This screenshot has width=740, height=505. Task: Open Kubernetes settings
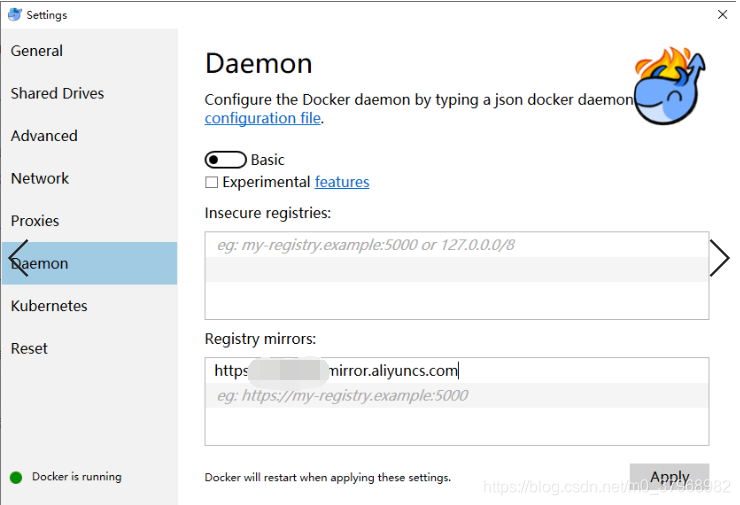click(x=49, y=306)
